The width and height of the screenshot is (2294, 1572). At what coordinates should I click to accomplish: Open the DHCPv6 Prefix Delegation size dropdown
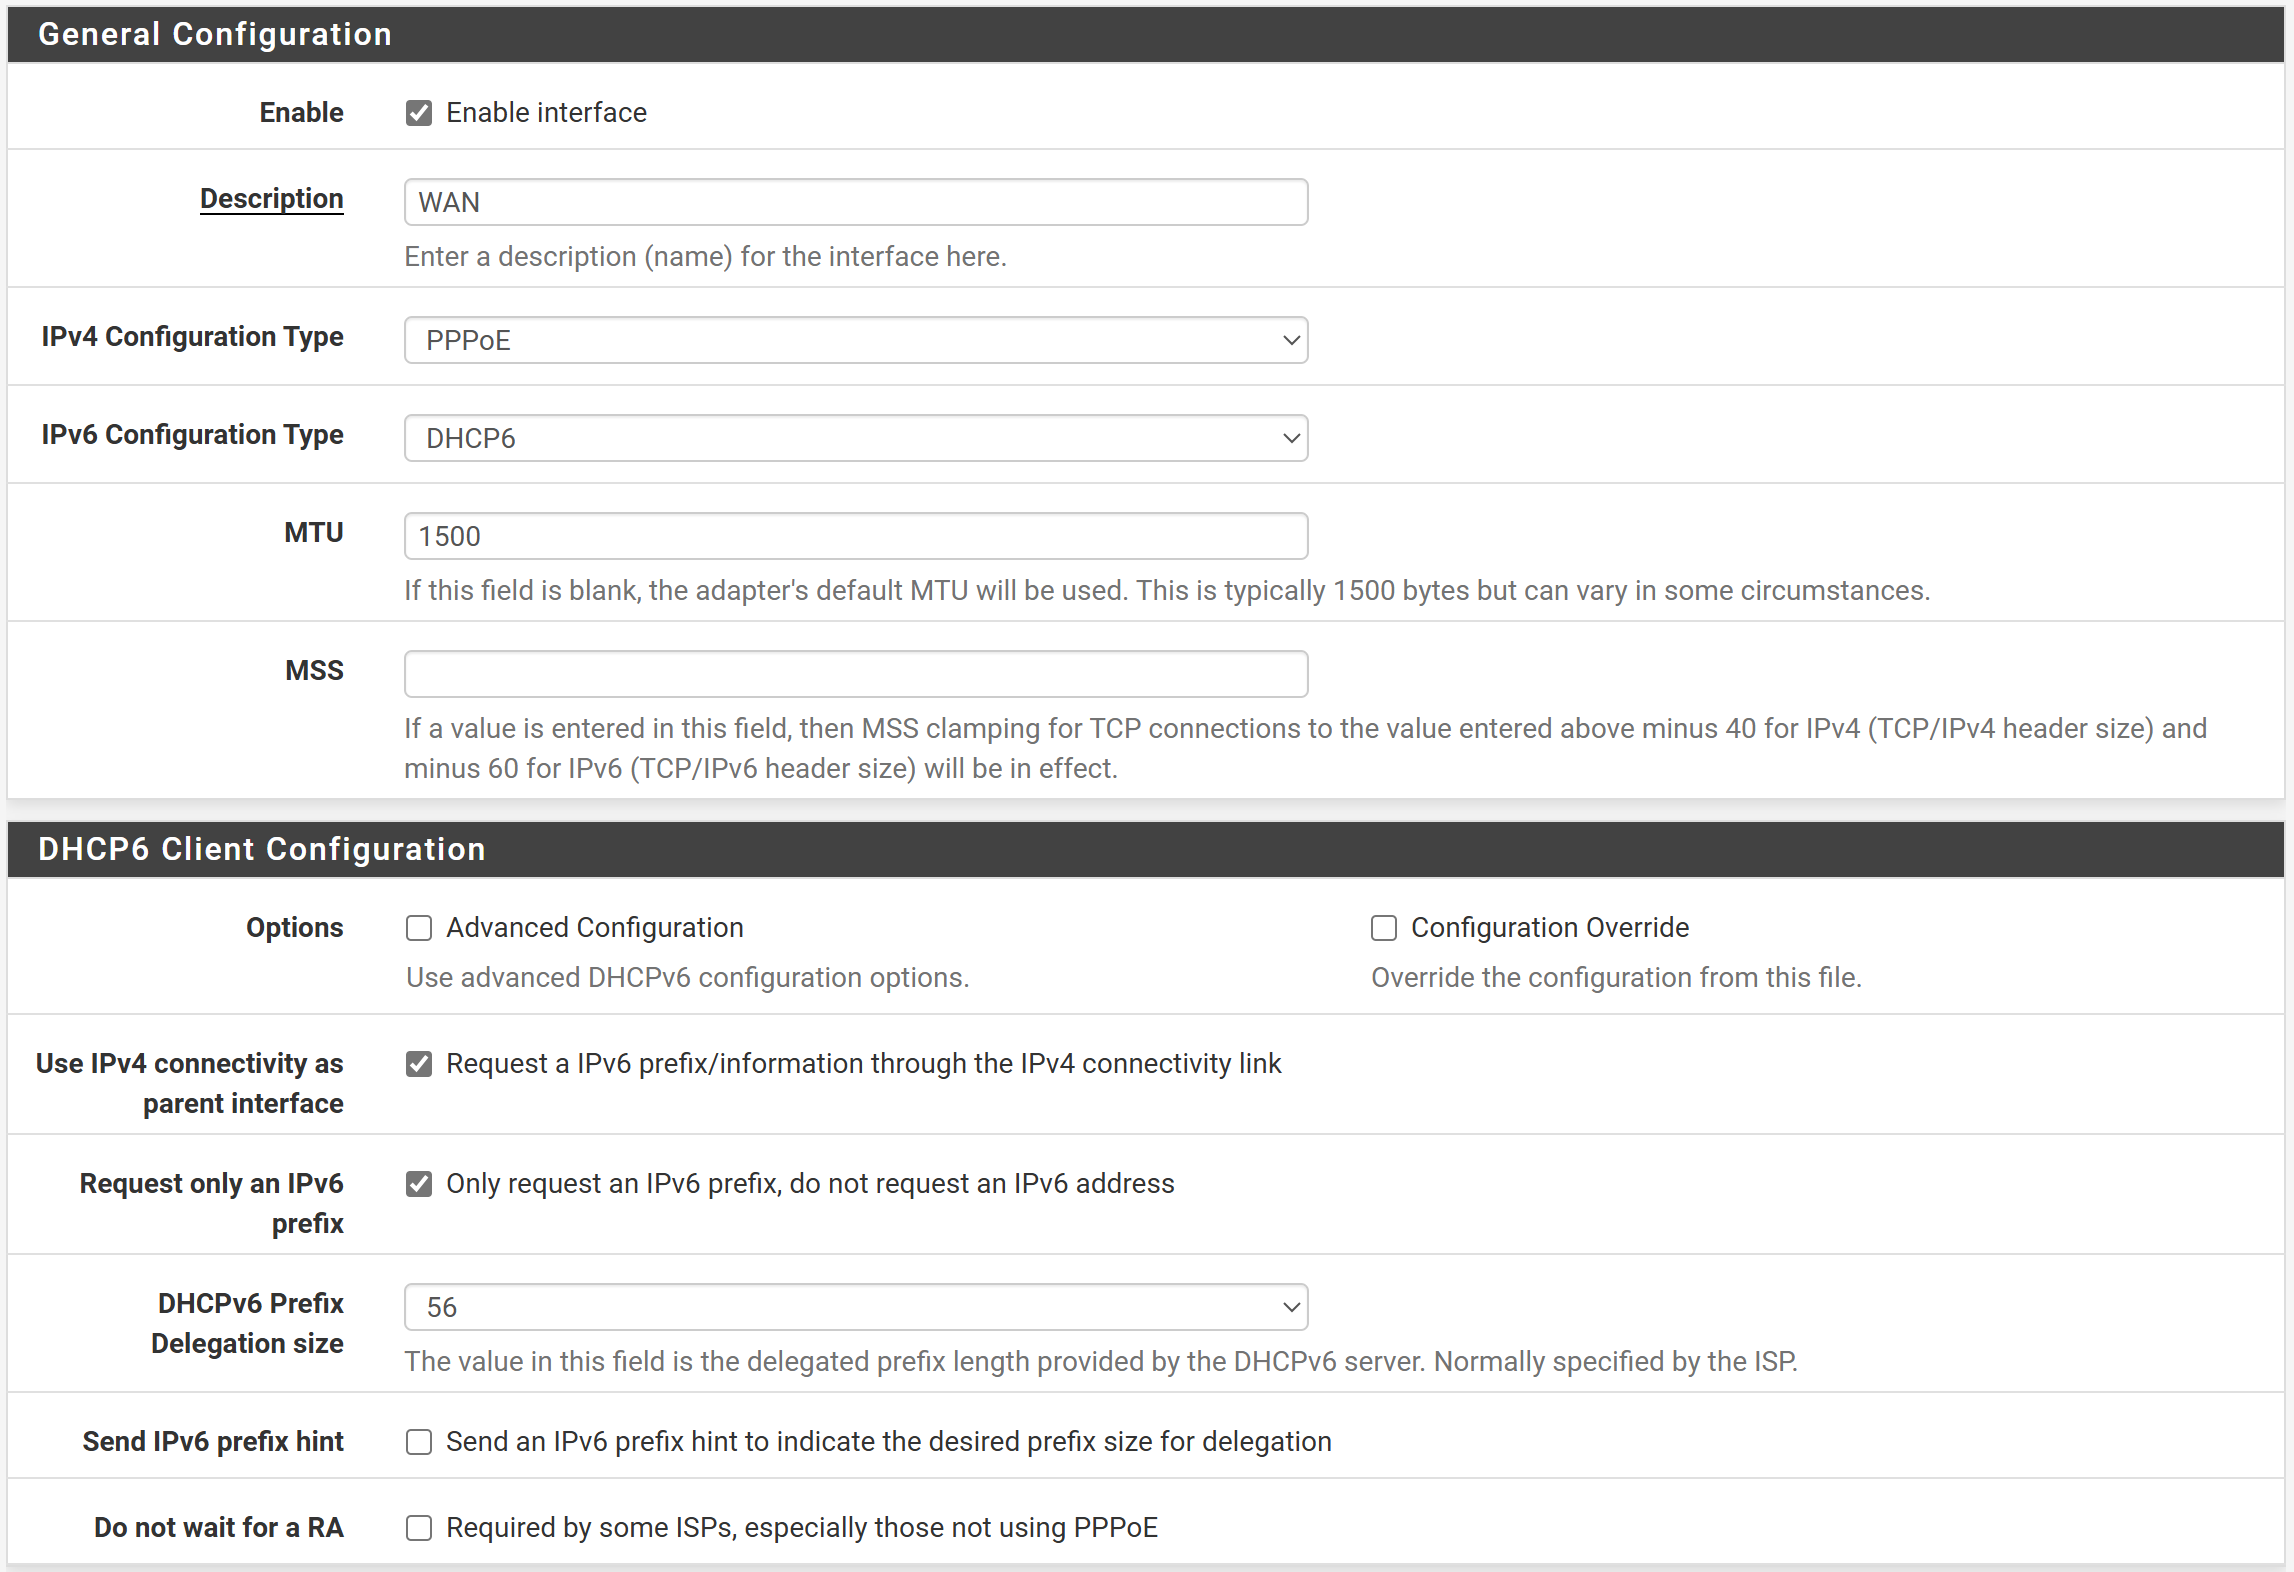855,1307
